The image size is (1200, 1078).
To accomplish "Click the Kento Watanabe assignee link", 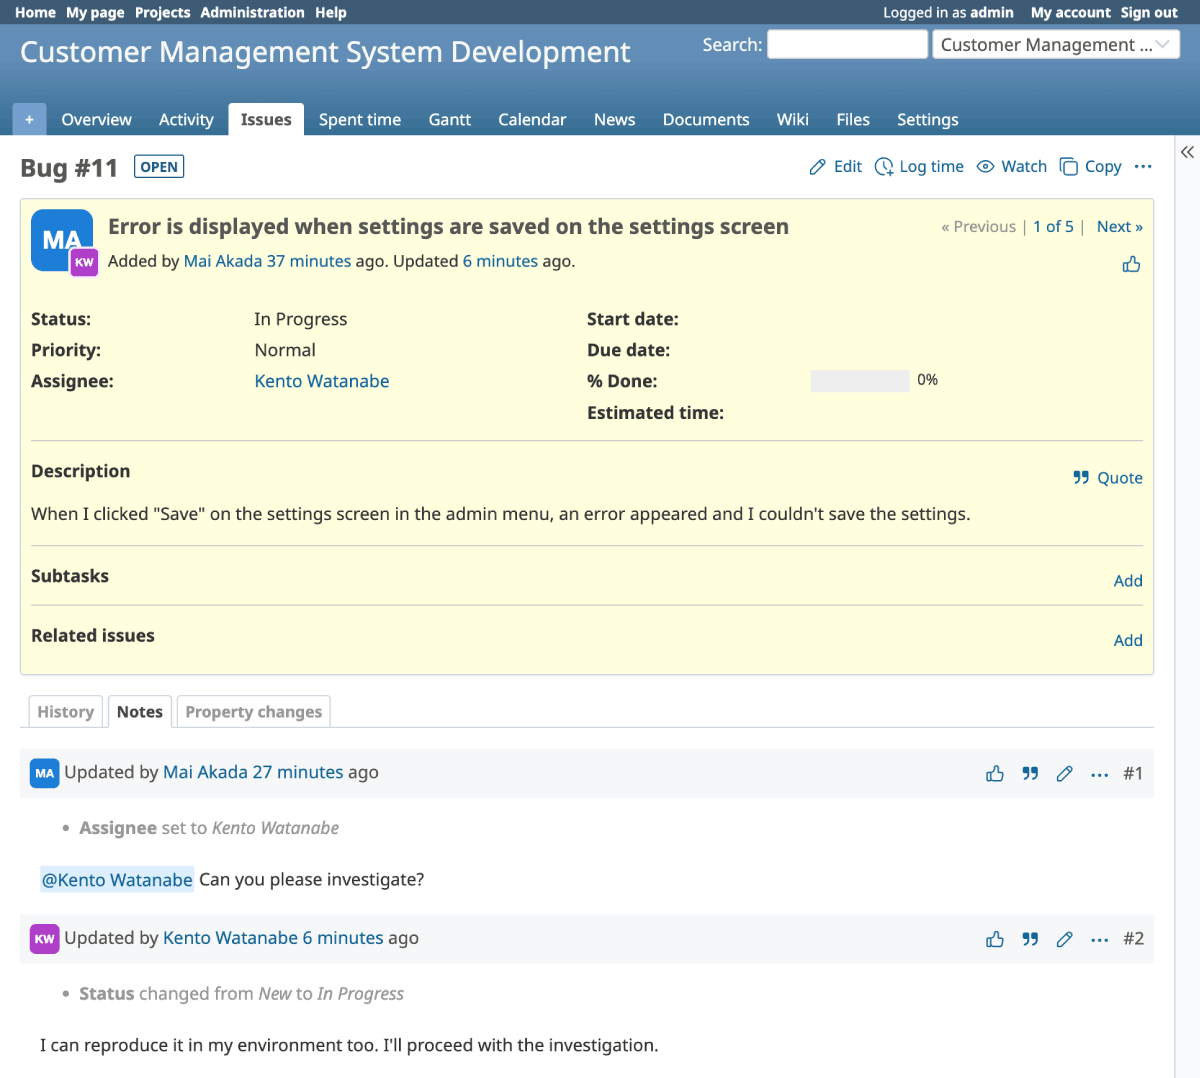I will [x=321, y=381].
